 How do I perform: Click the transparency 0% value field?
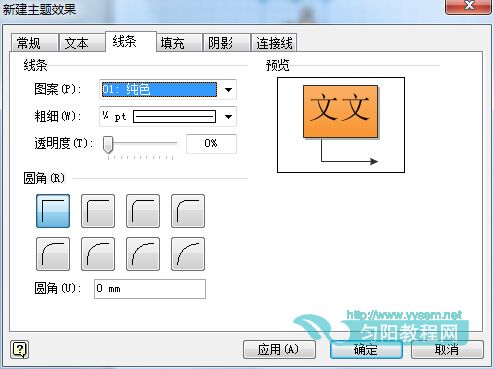(x=211, y=144)
